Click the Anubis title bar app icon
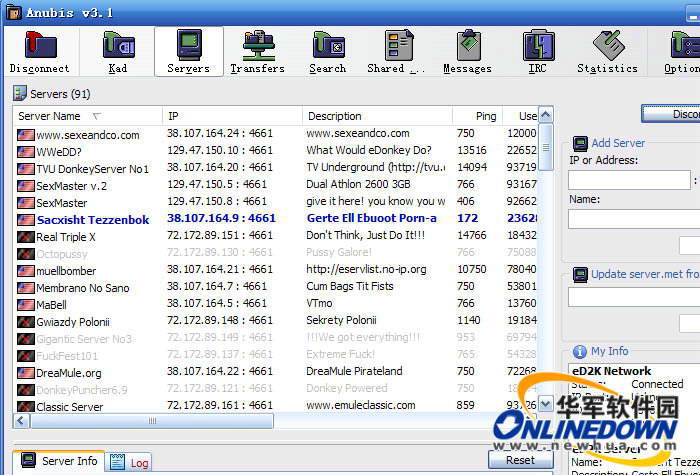 point(13,12)
